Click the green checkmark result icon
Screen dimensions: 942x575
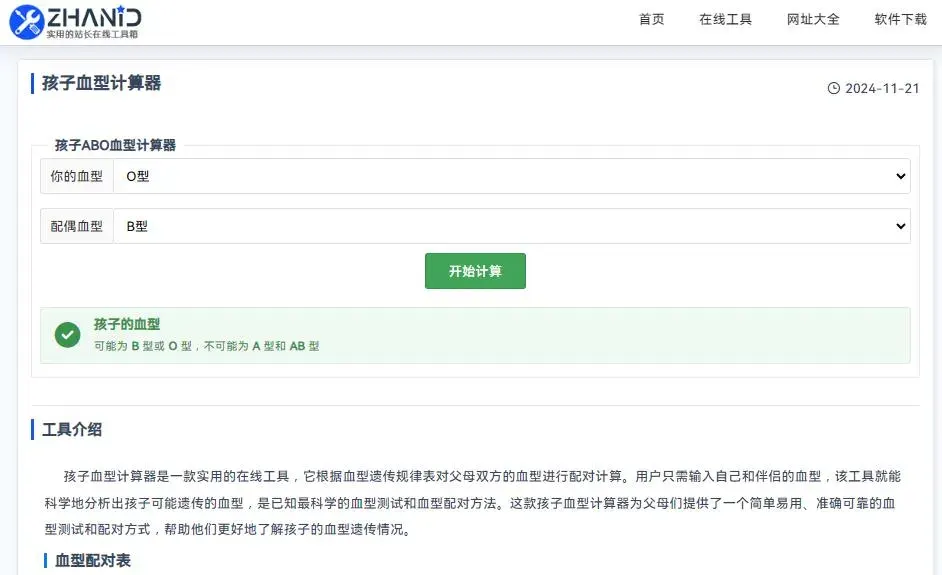(67, 335)
